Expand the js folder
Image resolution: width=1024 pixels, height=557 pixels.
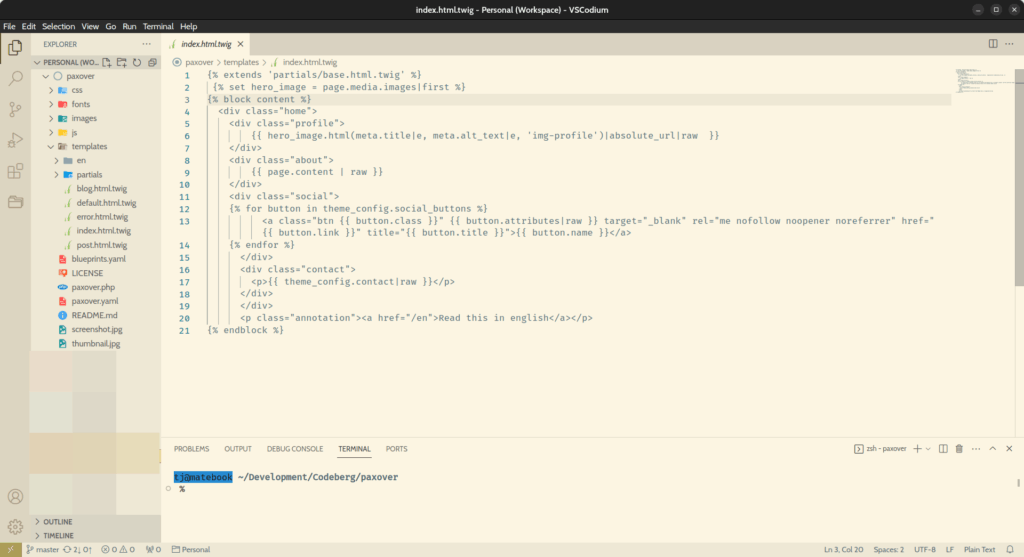(51, 133)
